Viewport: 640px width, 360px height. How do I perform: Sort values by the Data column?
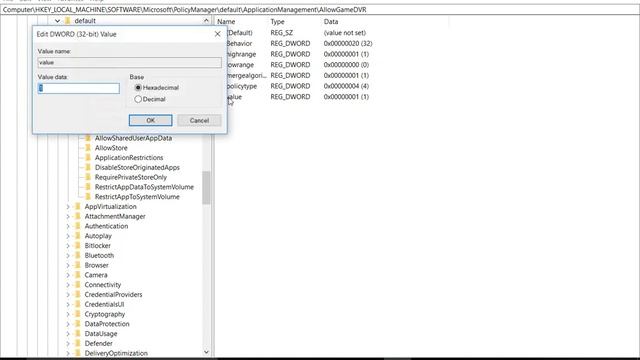[331, 22]
